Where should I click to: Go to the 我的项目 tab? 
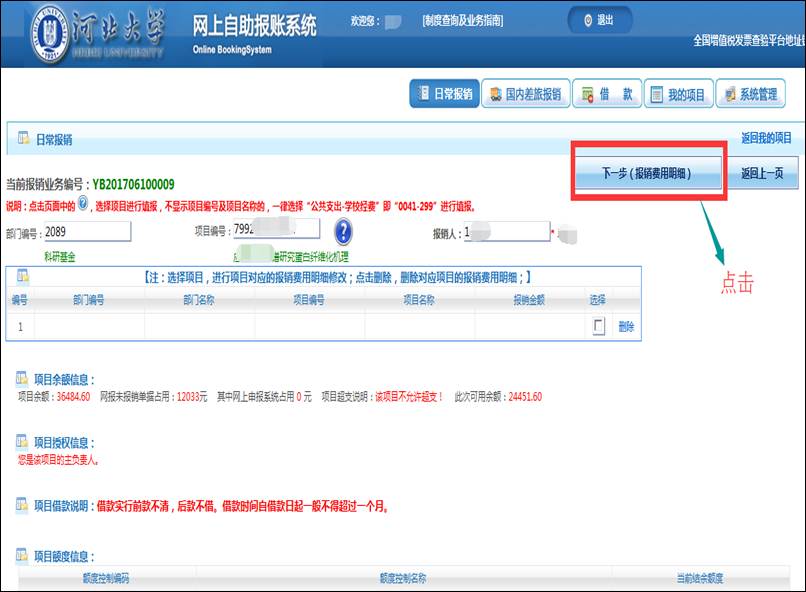tap(678, 94)
